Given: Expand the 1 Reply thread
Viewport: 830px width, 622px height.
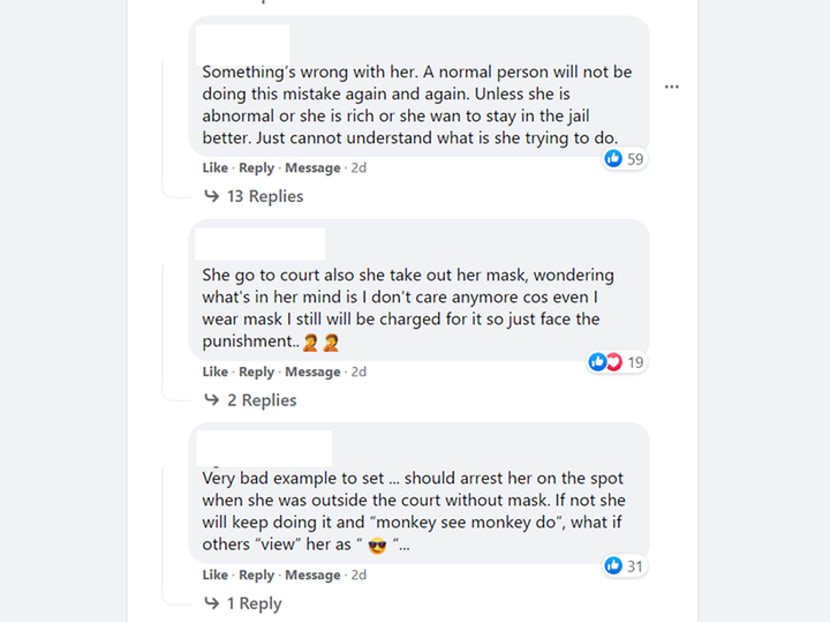Looking at the screenshot, I should click(254, 604).
